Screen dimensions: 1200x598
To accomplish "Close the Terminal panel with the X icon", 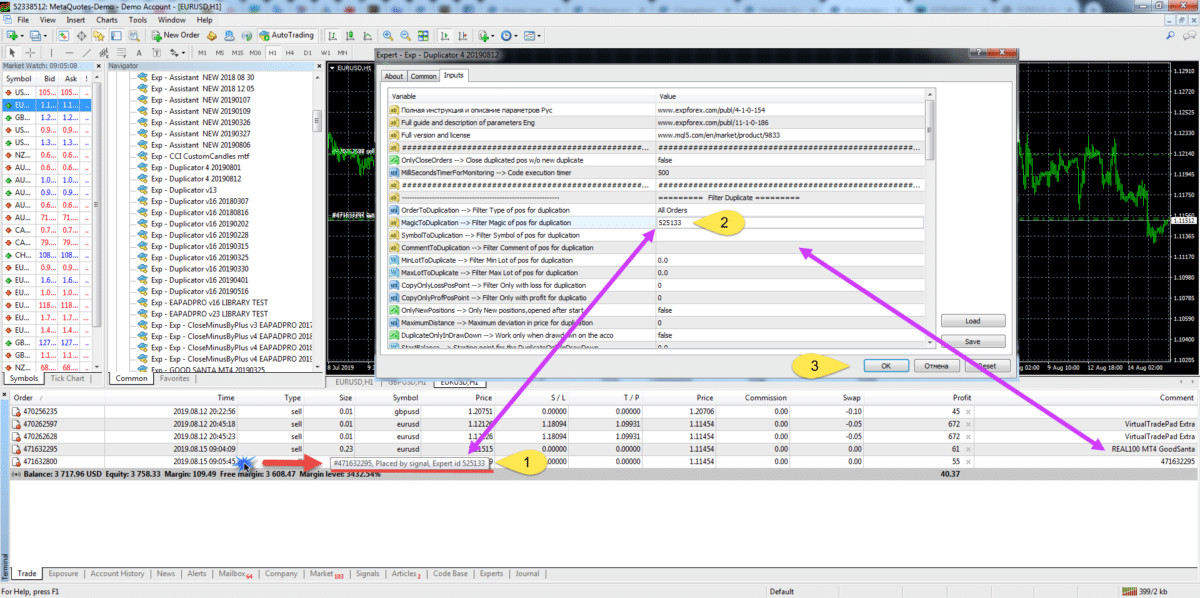I will click(x=6, y=397).
